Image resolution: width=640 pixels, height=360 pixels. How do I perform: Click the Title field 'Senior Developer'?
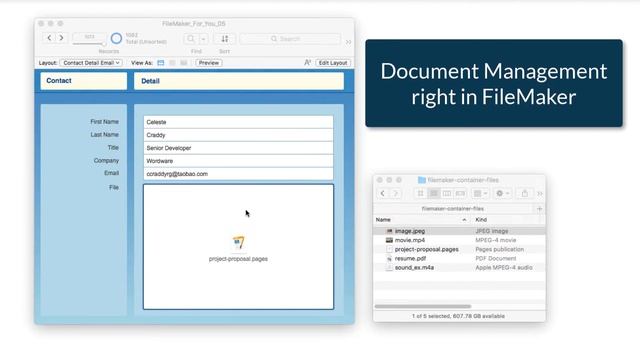238,148
